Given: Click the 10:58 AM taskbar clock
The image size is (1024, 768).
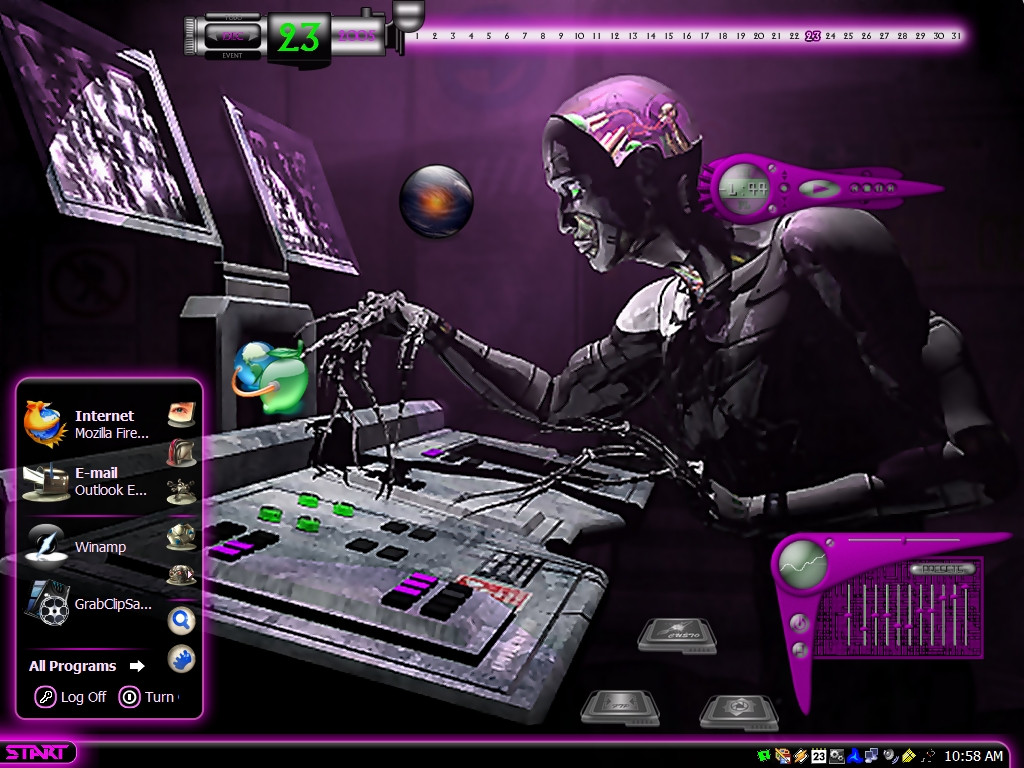Looking at the screenshot, I should 973,756.
